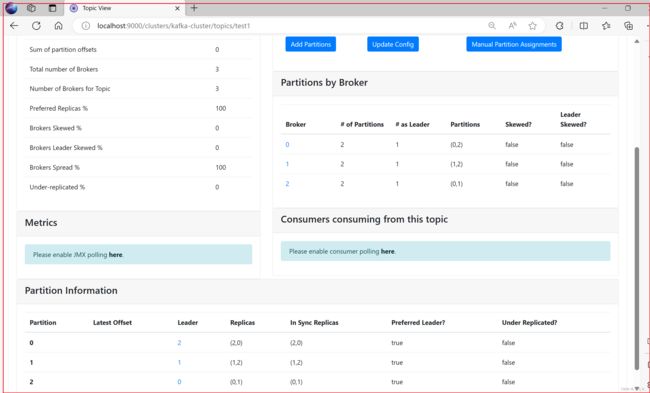Open broker 2 link in Partitions by Broker
The height and width of the screenshot is (393, 650).
coord(287,184)
